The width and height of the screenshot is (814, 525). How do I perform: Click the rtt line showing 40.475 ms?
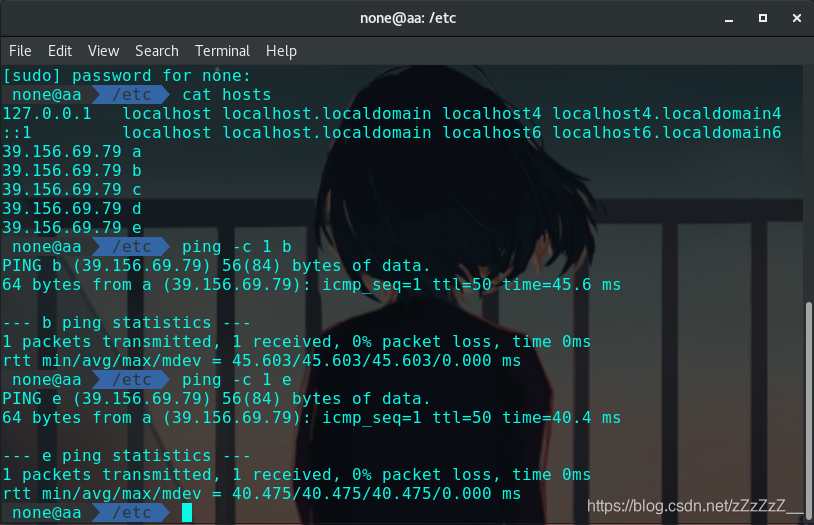[262, 493]
